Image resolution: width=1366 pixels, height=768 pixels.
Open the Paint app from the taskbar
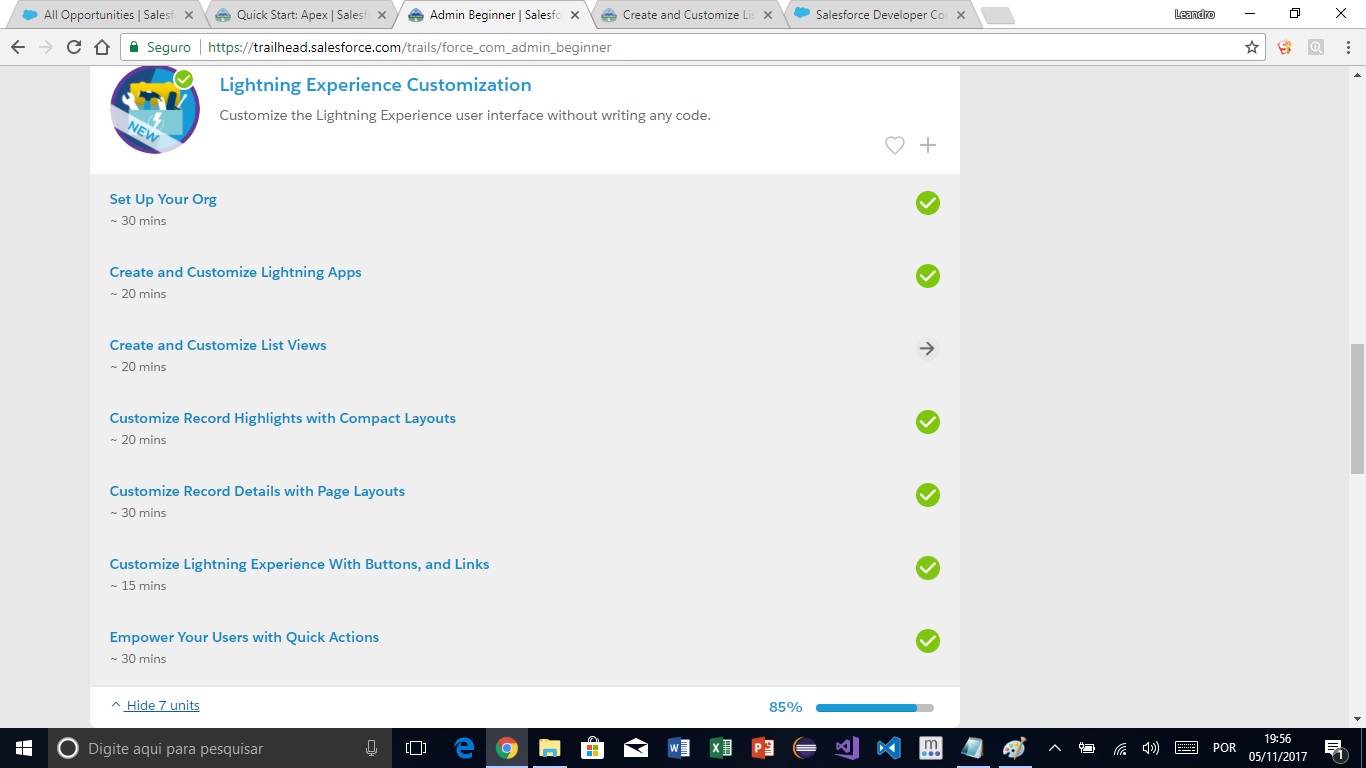[1015, 748]
